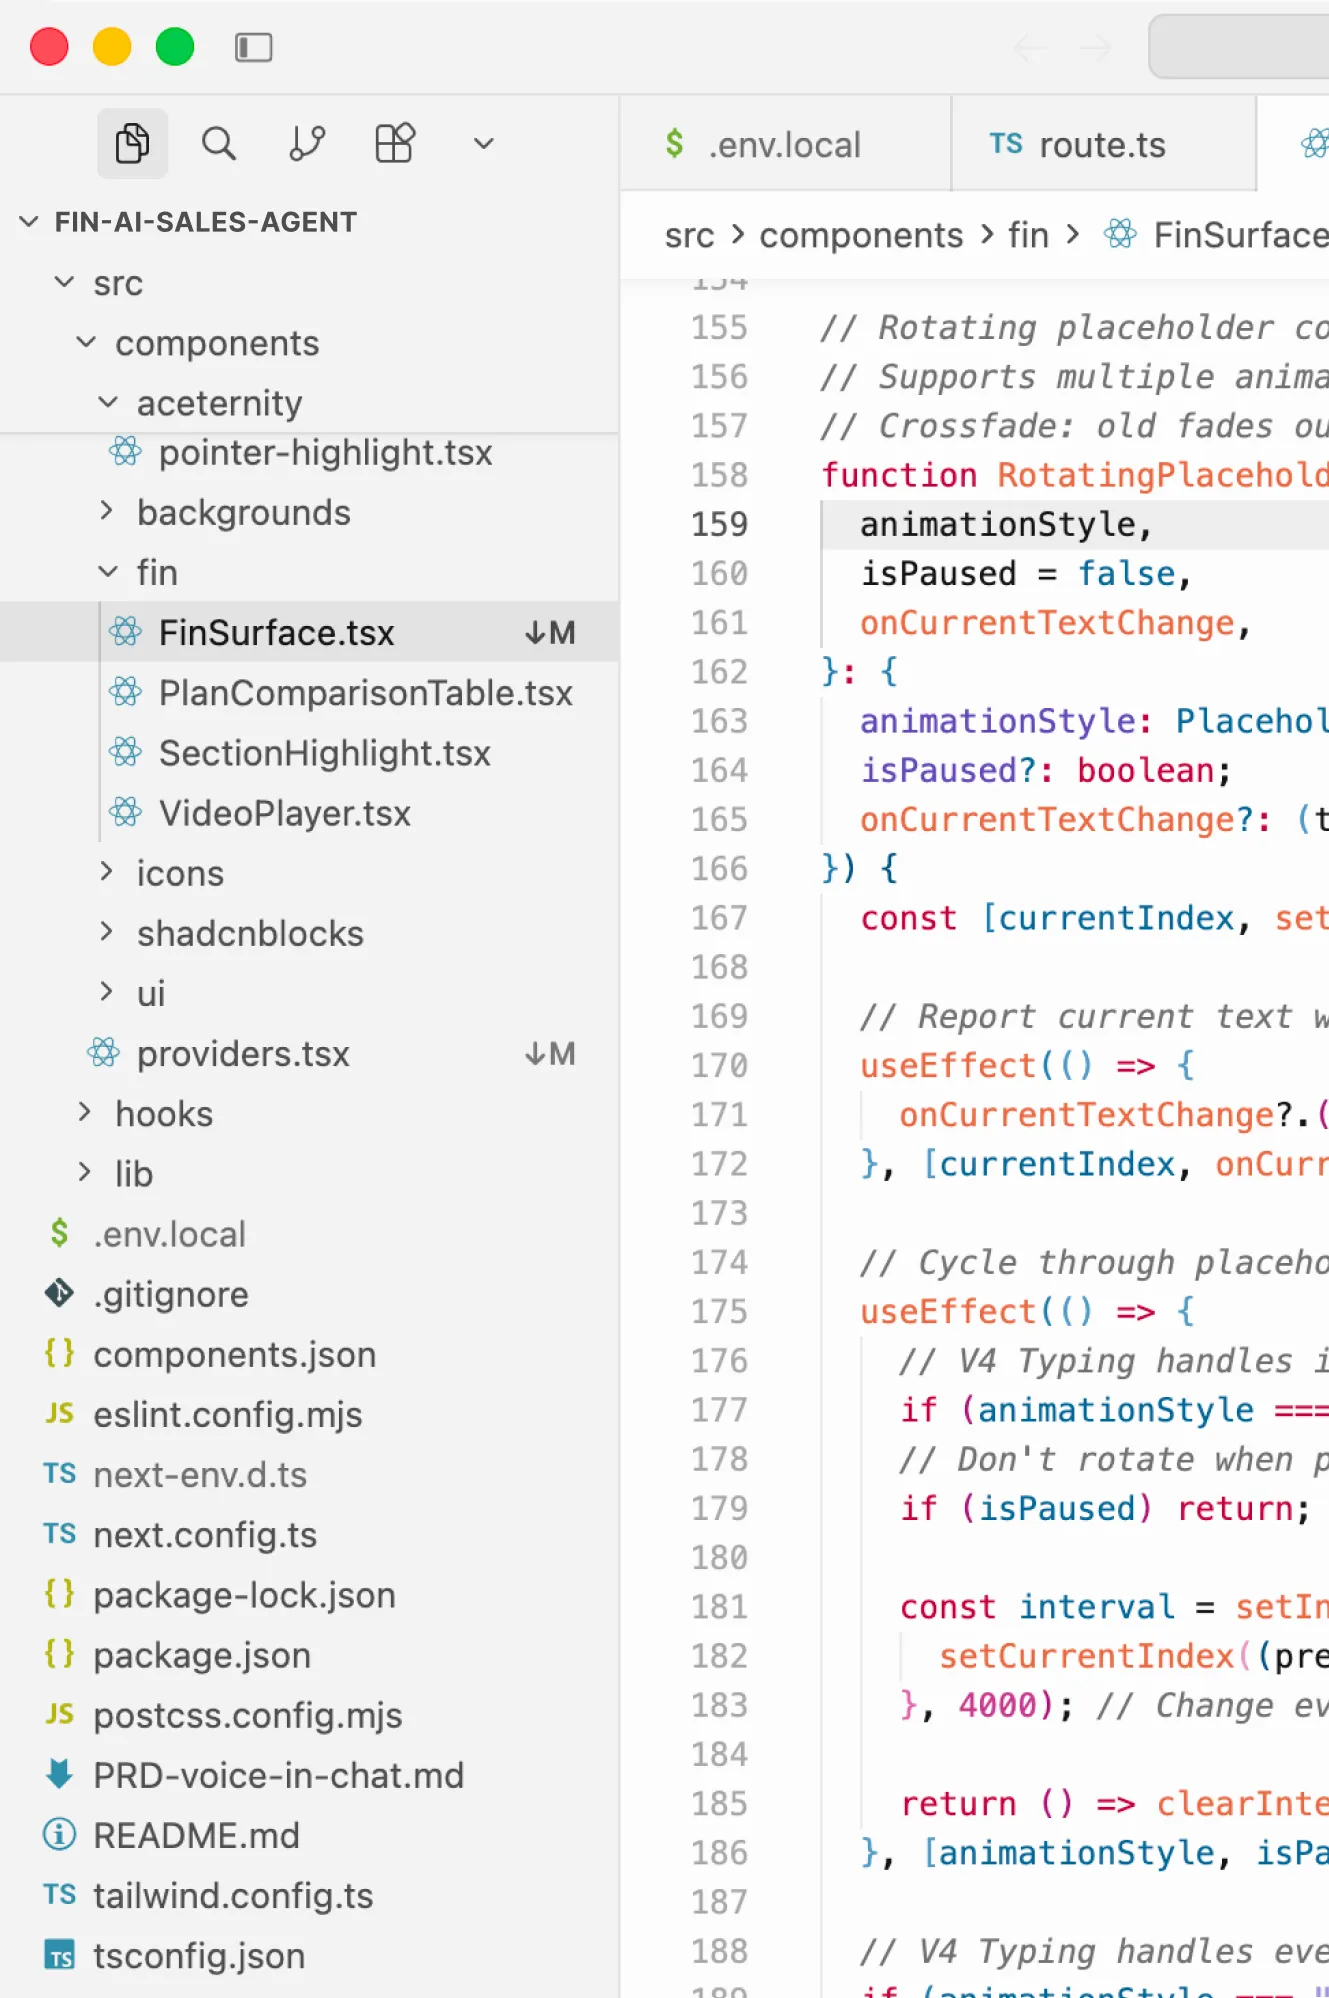Toggle the primary sidebar icon

(253, 47)
